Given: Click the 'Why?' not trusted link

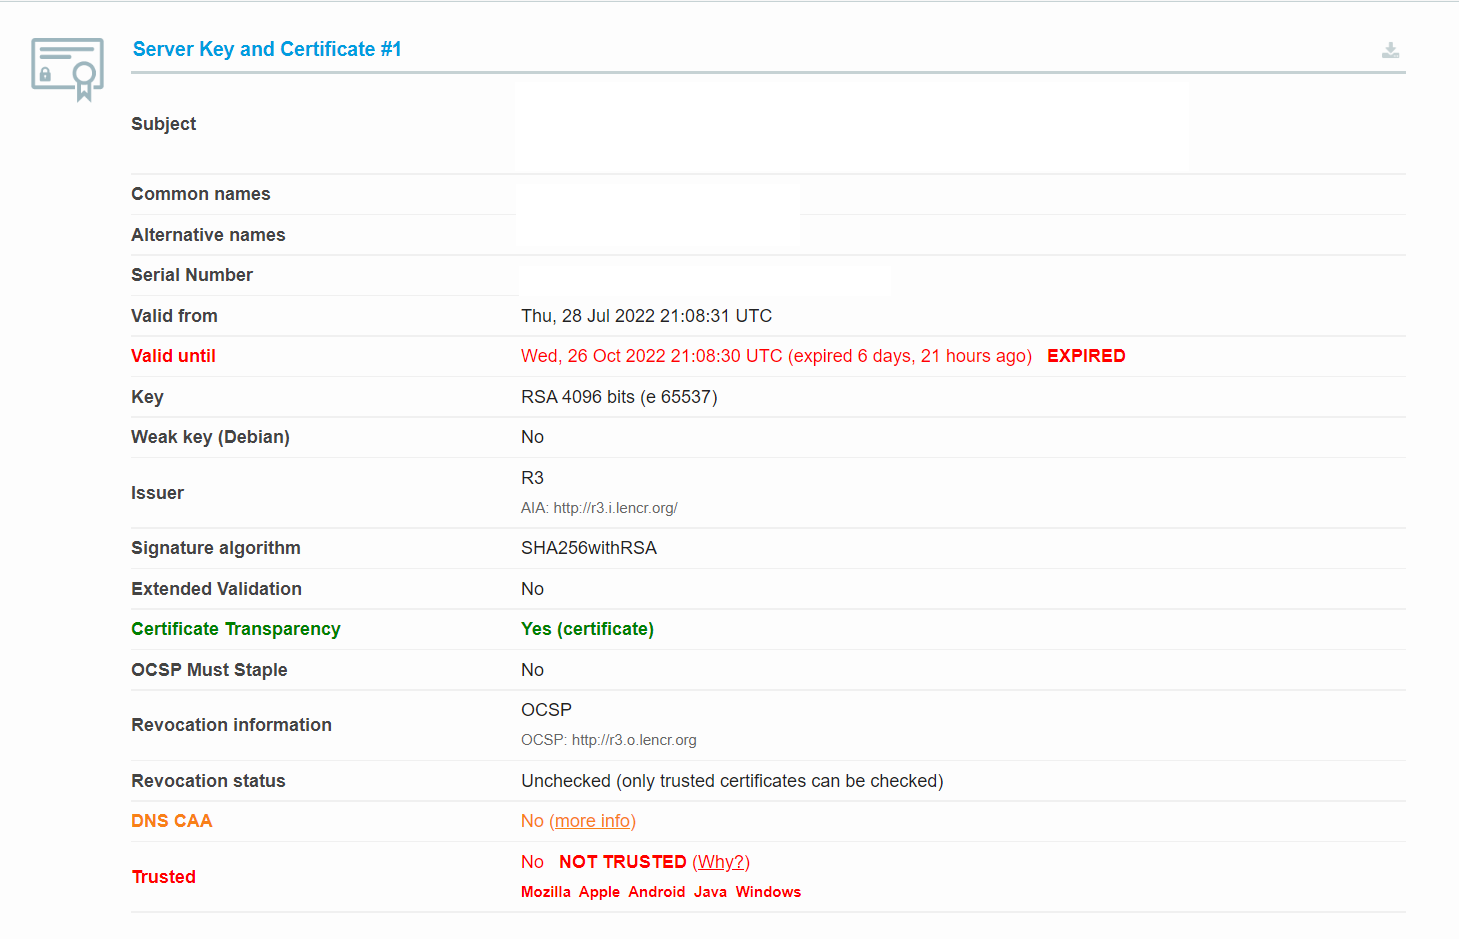Looking at the screenshot, I should coord(721,862).
